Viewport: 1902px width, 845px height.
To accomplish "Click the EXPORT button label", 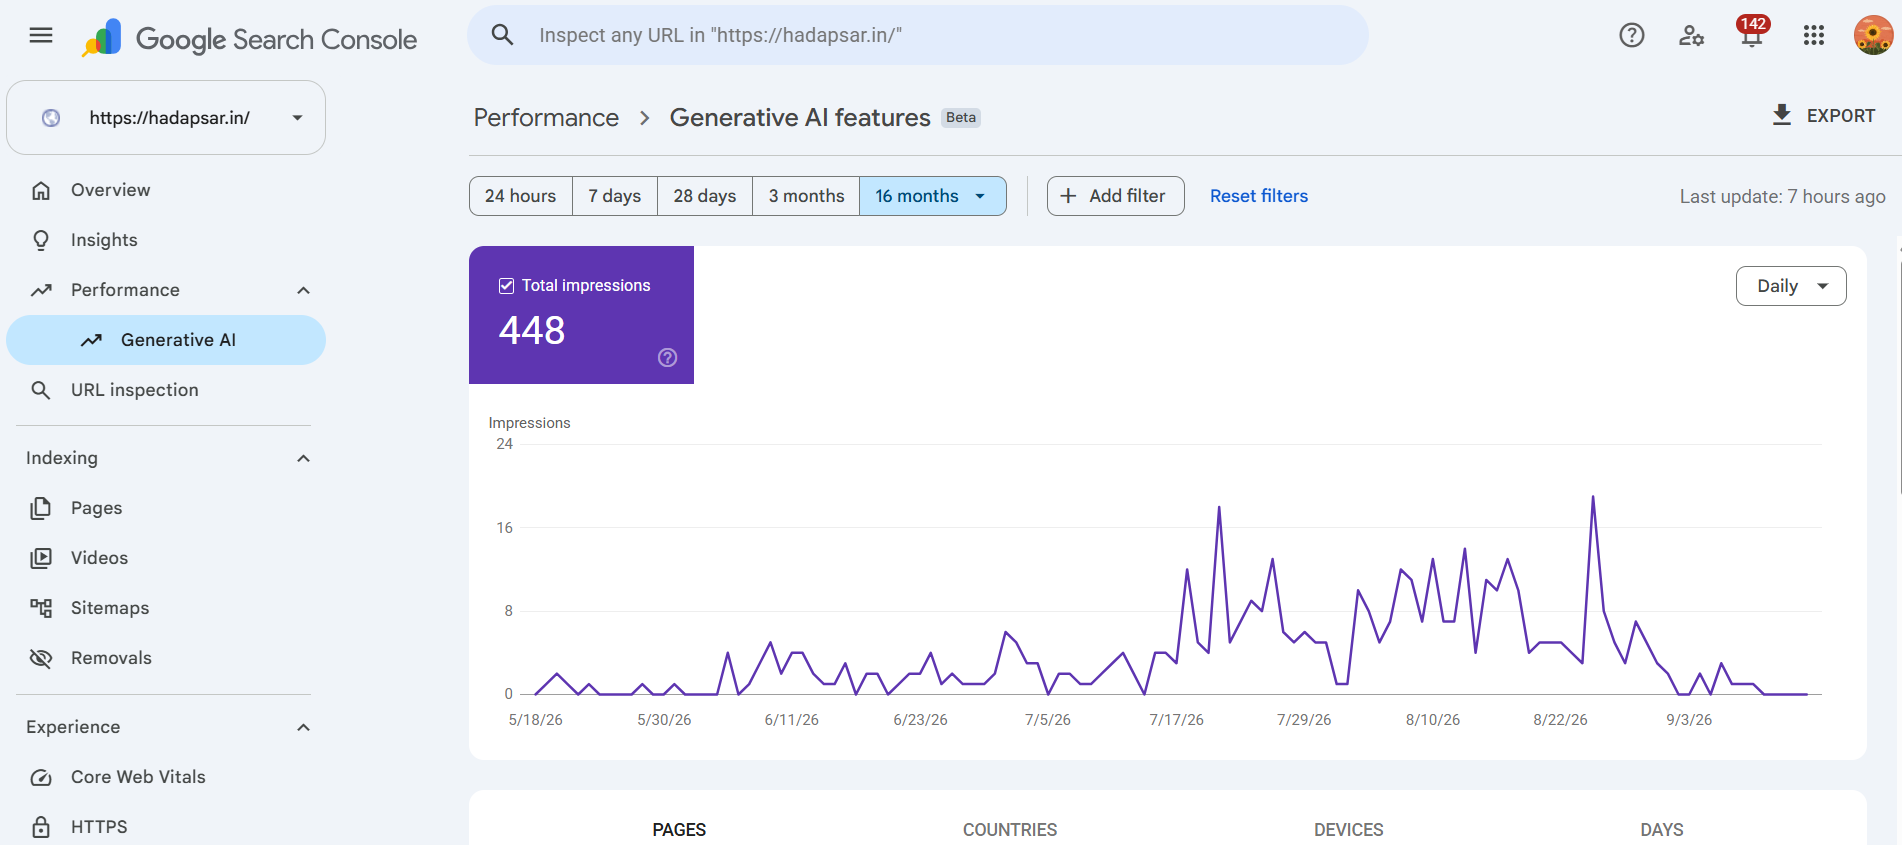I will point(1841,116).
